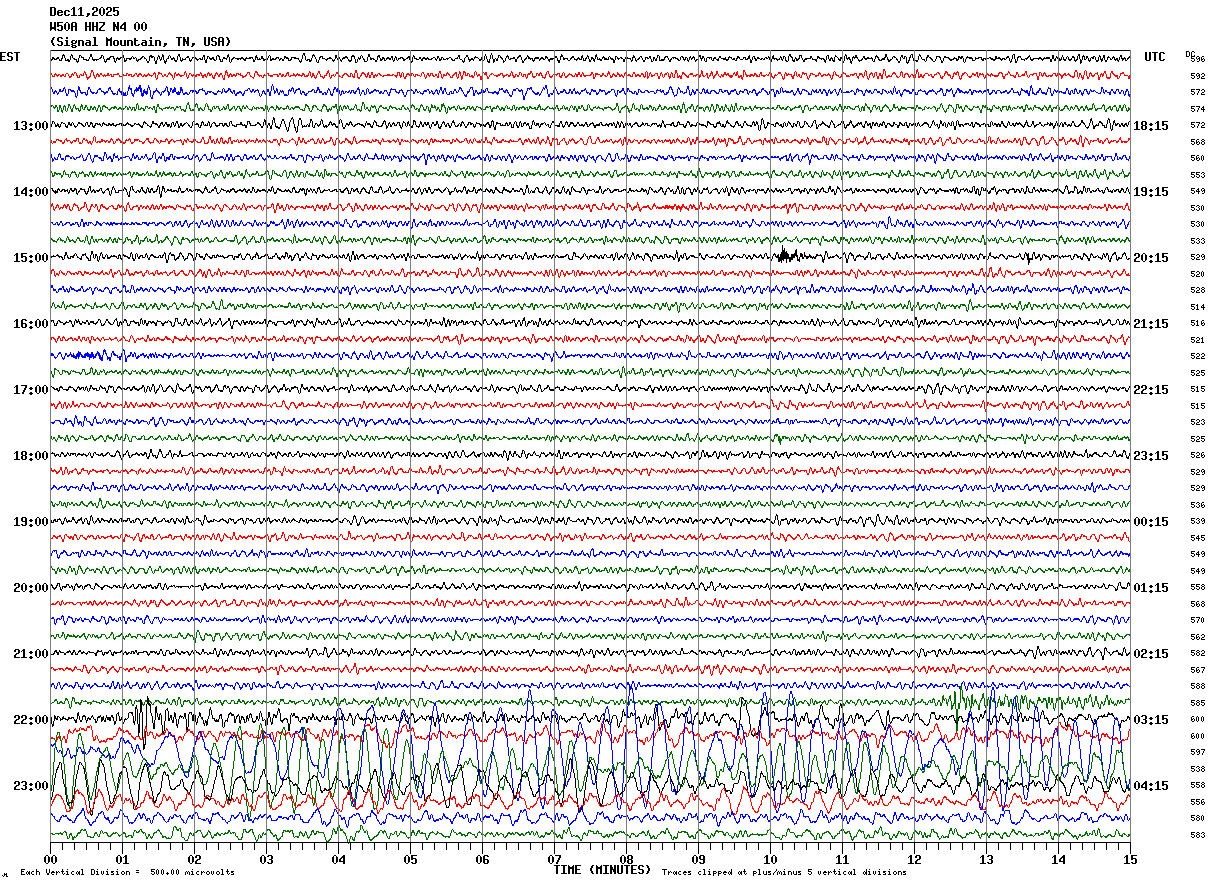Click minute 14 on the time axis
Screen dimensions: 1210x886
[1058, 859]
